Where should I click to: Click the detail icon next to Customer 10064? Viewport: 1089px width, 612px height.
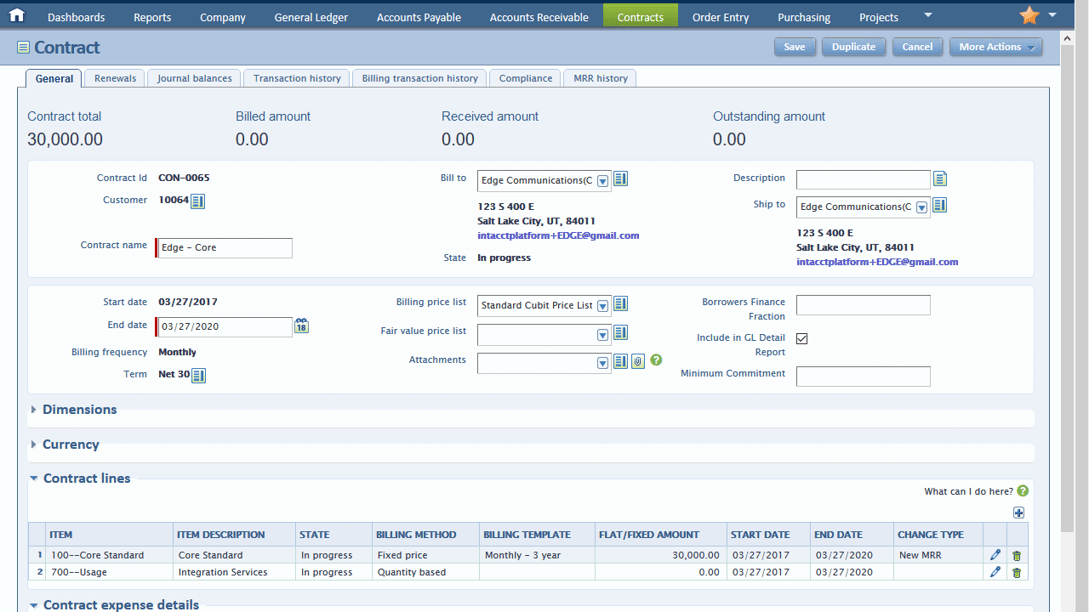(x=198, y=201)
